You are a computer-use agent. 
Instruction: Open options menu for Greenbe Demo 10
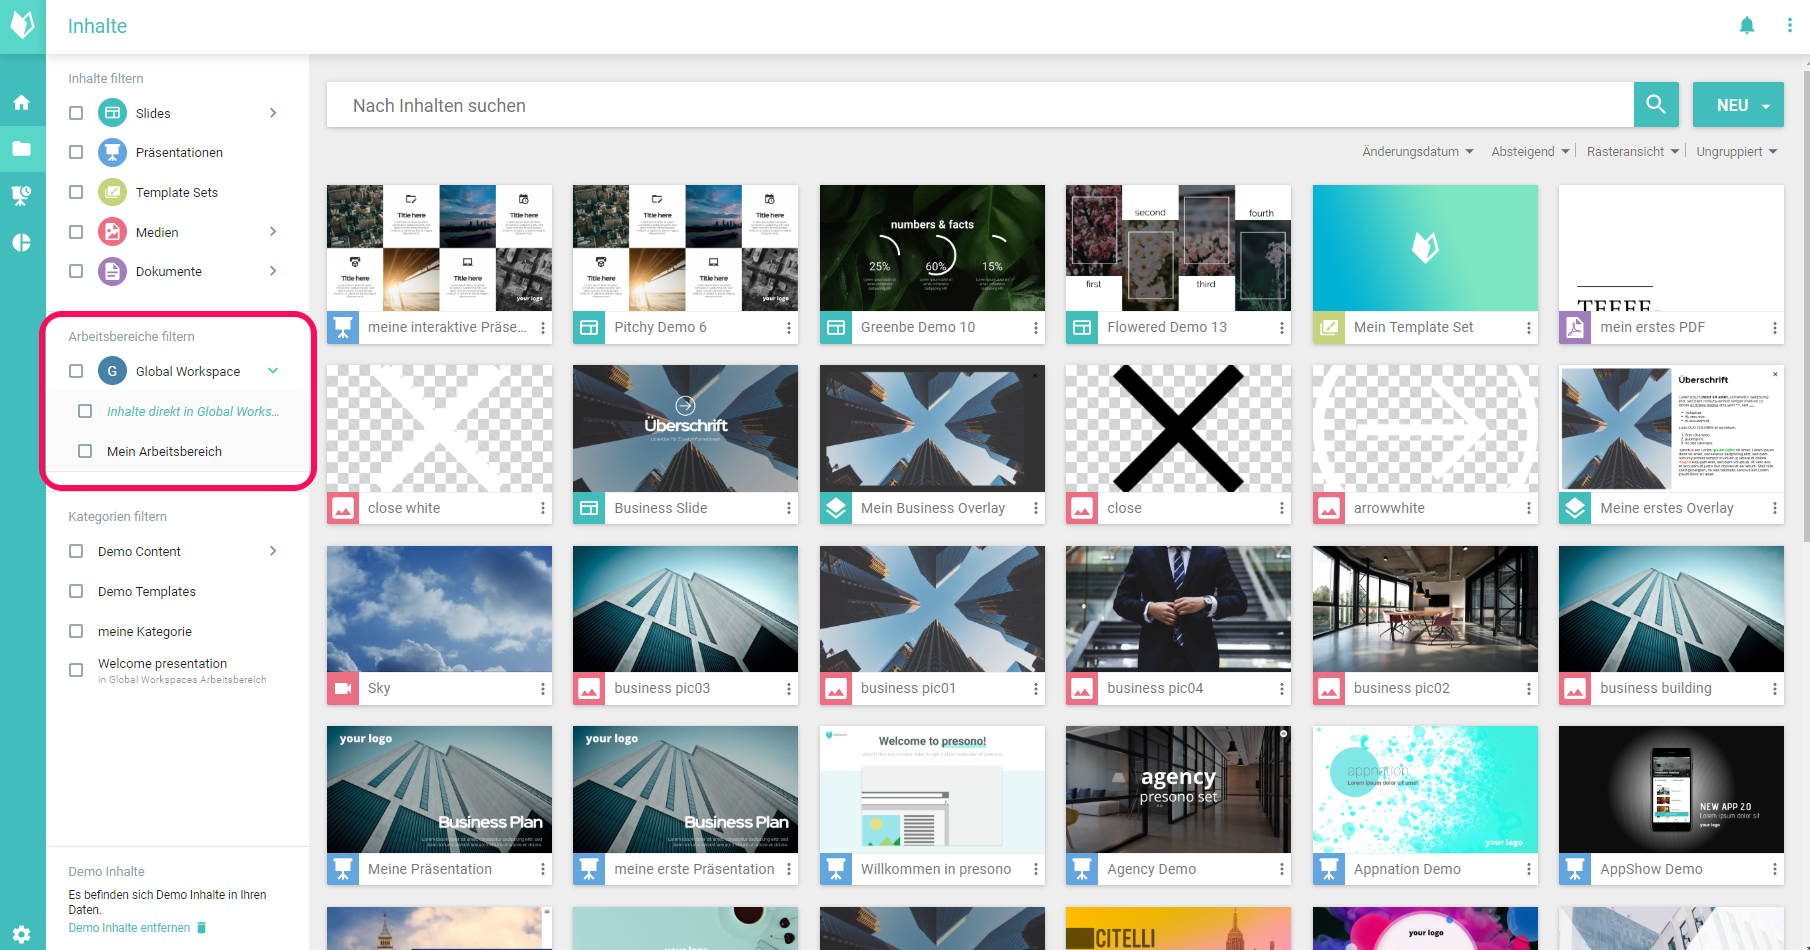click(1036, 328)
